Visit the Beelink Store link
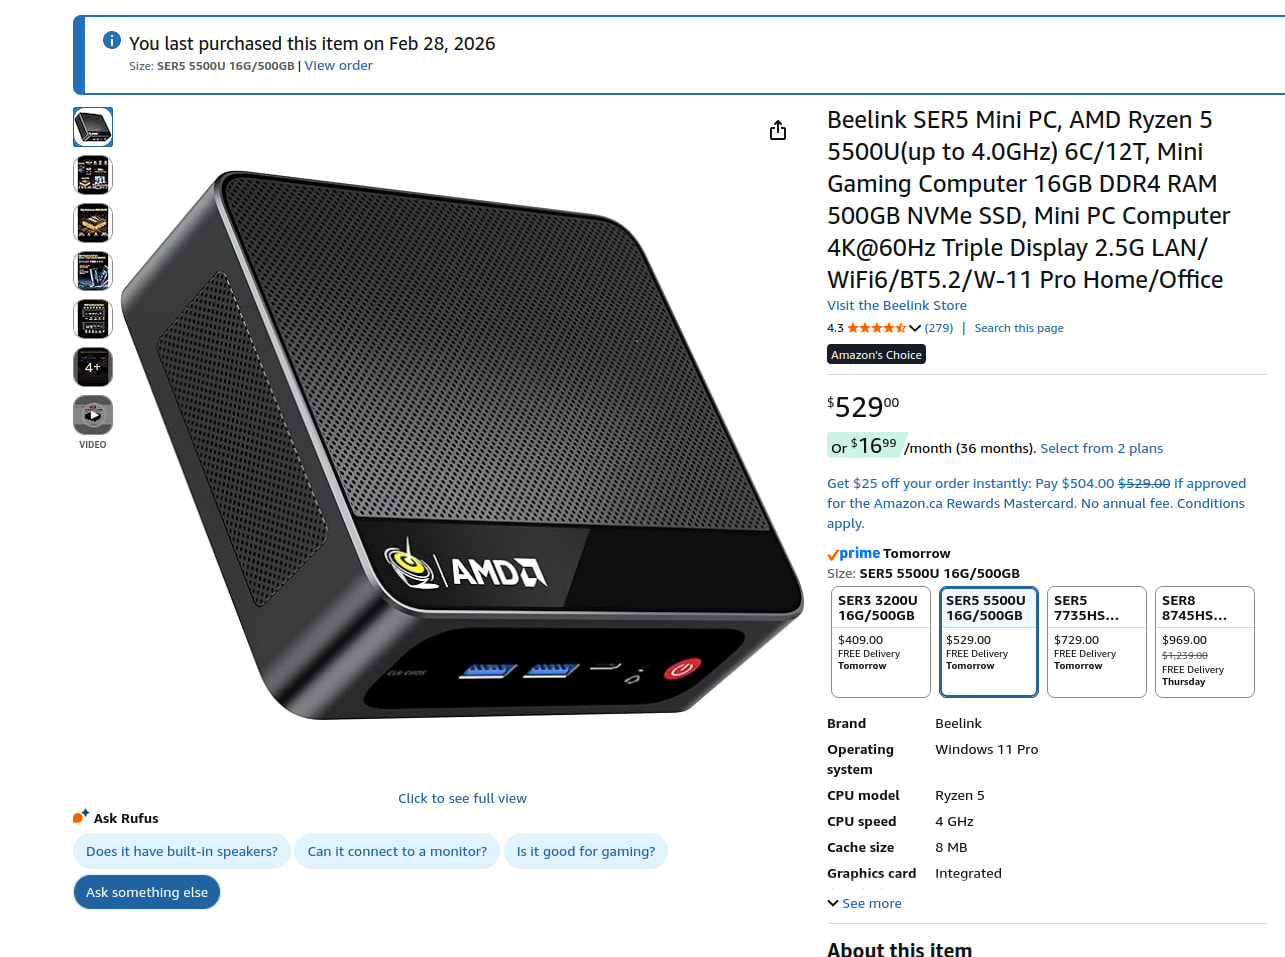1285x957 pixels. click(x=897, y=305)
